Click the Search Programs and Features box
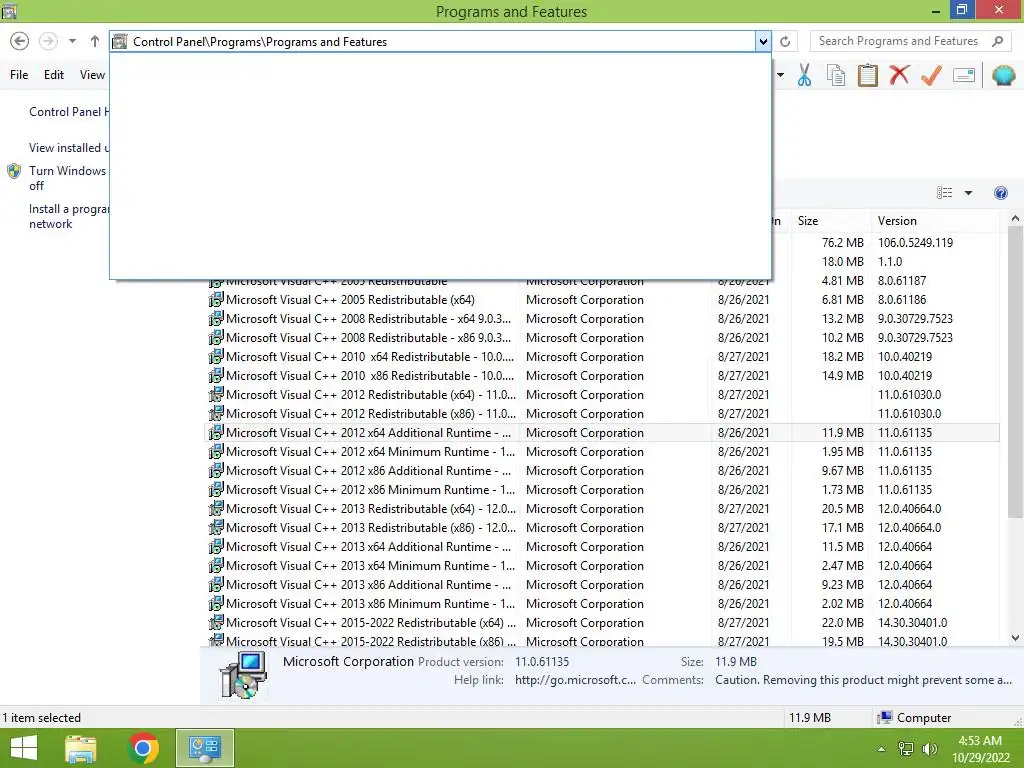This screenshot has height=768, width=1024. tap(910, 41)
